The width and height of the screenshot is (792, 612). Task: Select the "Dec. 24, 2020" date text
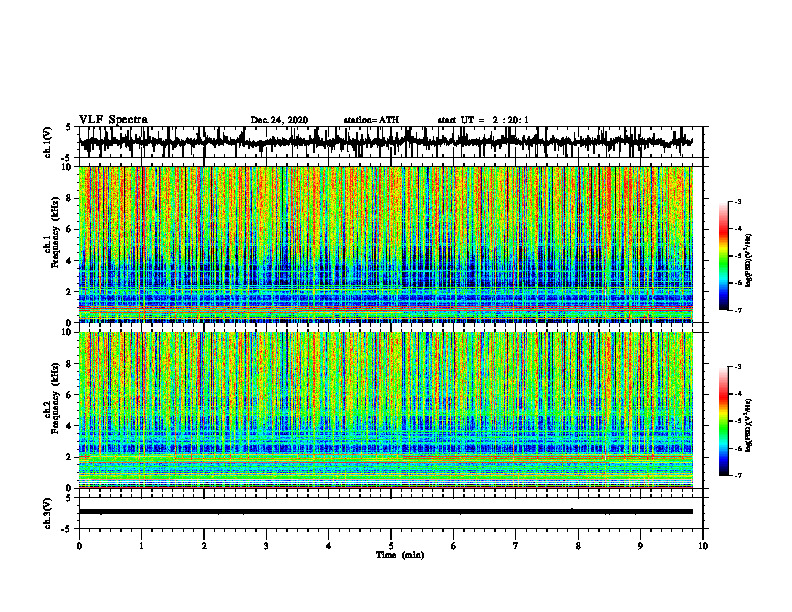pos(279,120)
